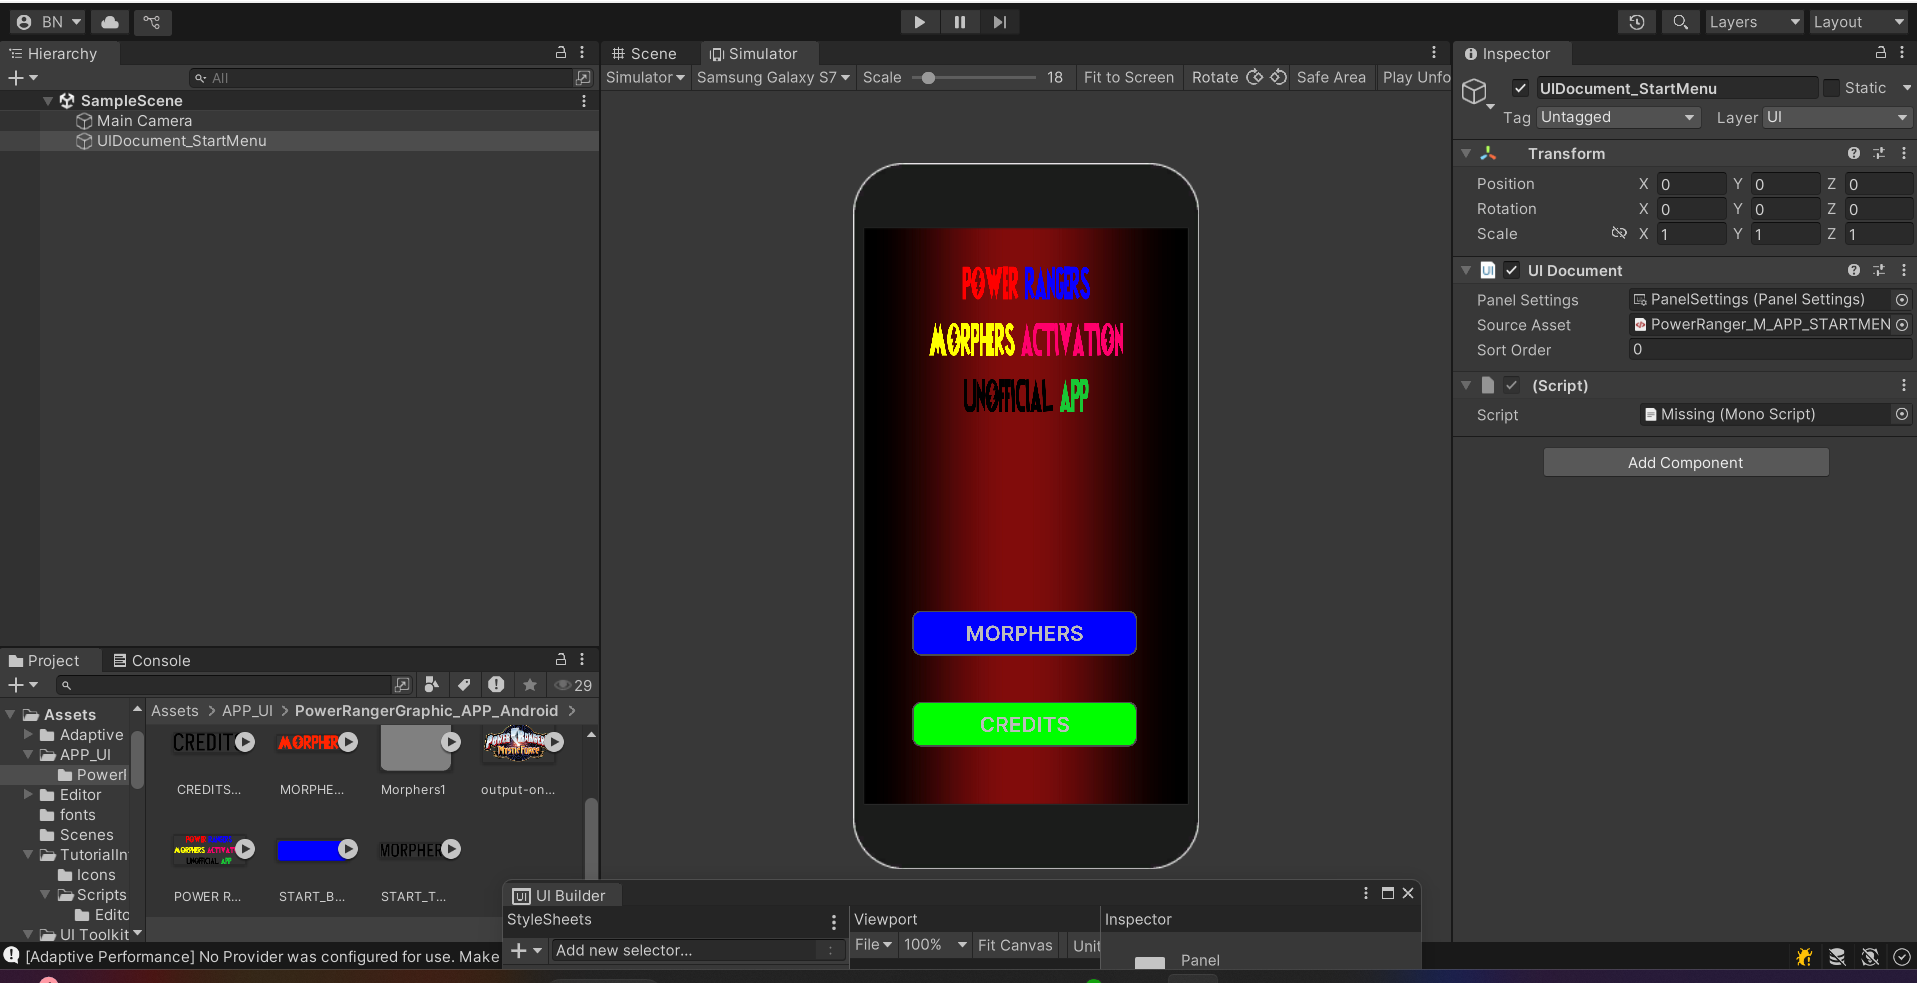Screen dimensions: 1917x983
Task: Toggle the Inspector lock icon
Action: coord(1881,53)
